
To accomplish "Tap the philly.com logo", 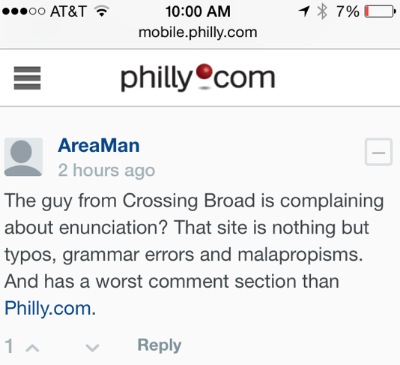I will [x=198, y=78].
